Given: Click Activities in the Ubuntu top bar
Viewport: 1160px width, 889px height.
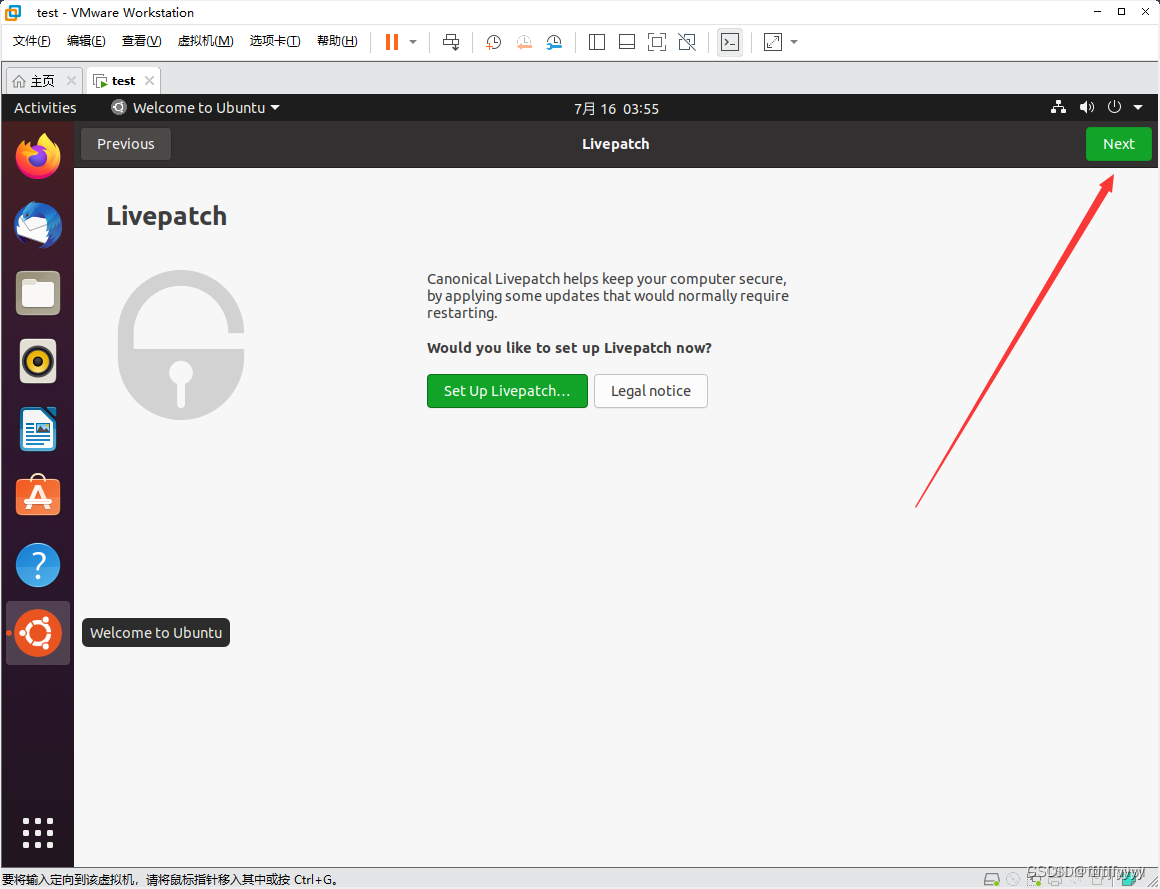Looking at the screenshot, I should coord(45,108).
